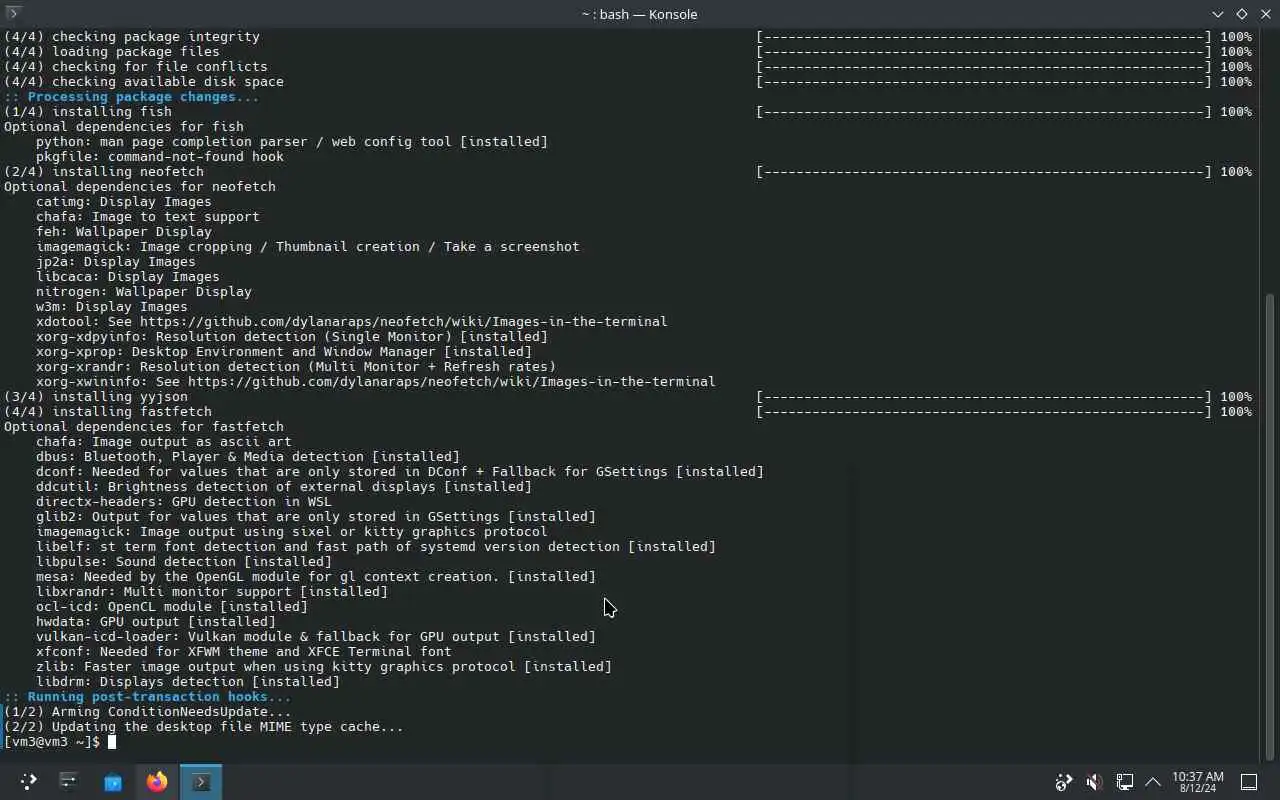Open the Konsole window menu icon in title bar
This screenshot has height=800, width=1280.
tap(14, 13)
